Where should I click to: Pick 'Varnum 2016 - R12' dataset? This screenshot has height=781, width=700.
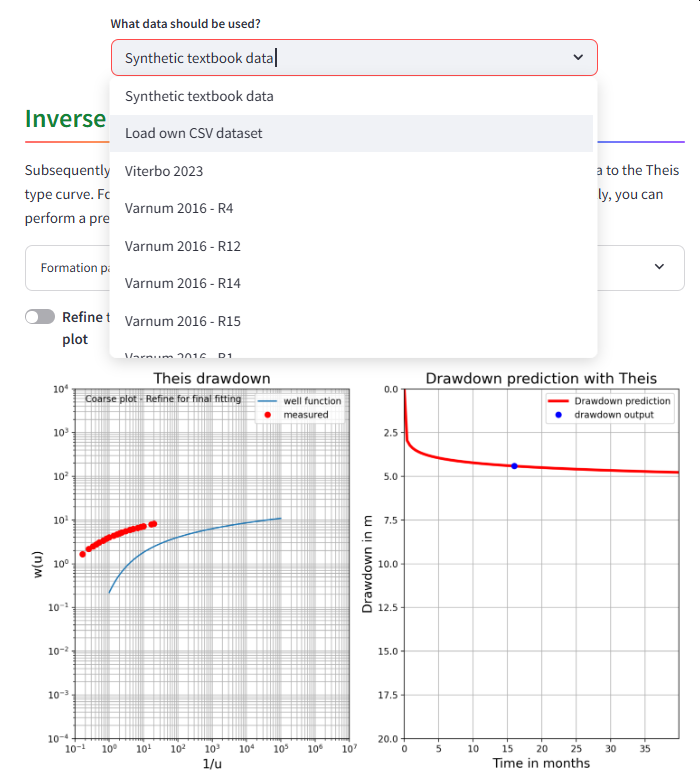pyautogui.click(x=351, y=246)
